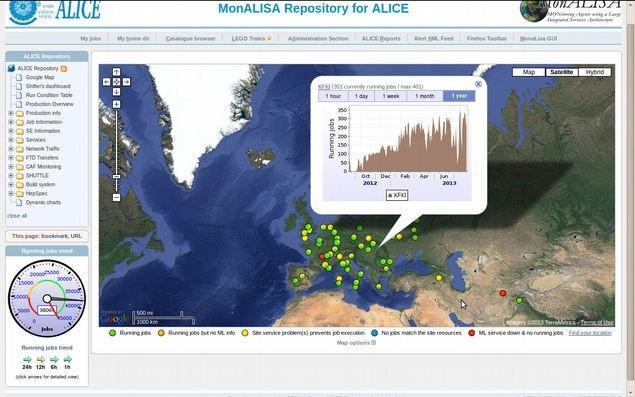Expand the Map options section

[356, 343]
